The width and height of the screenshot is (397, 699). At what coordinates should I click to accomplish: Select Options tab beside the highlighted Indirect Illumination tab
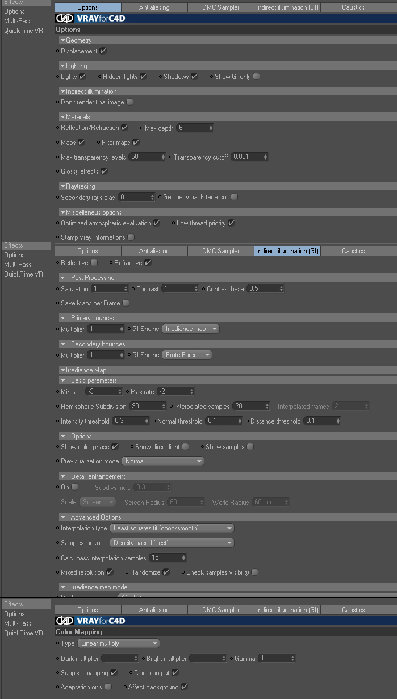pyautogui.click(x=88, y=251)
